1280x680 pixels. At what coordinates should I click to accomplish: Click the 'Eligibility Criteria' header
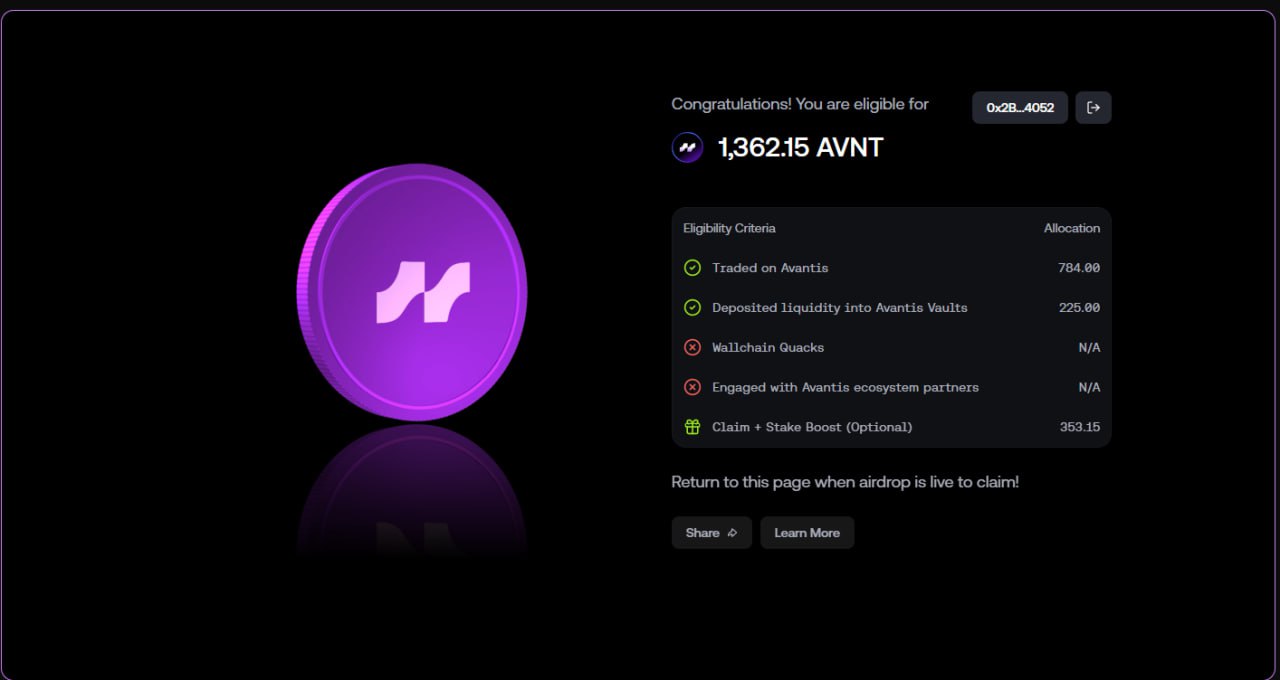pos(729,228)
